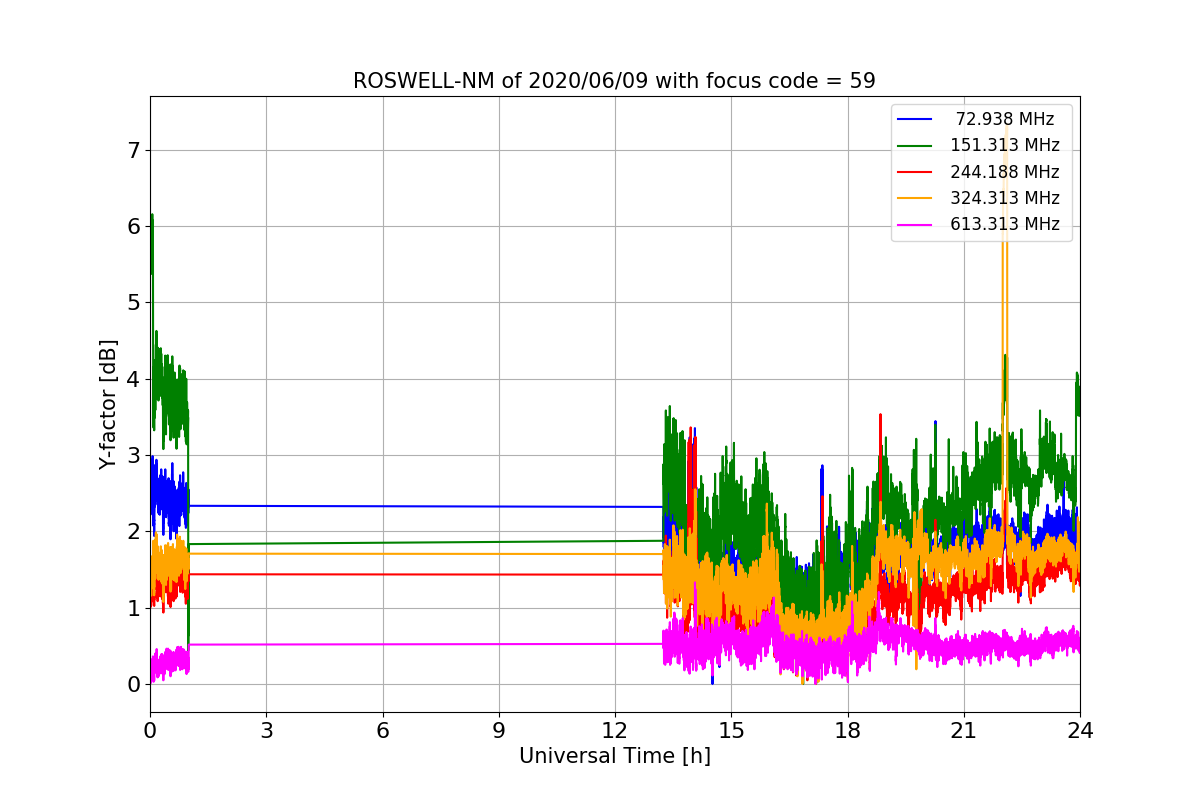Click y-axis tick label 1

pyautogui.click(x=133, y=608)
